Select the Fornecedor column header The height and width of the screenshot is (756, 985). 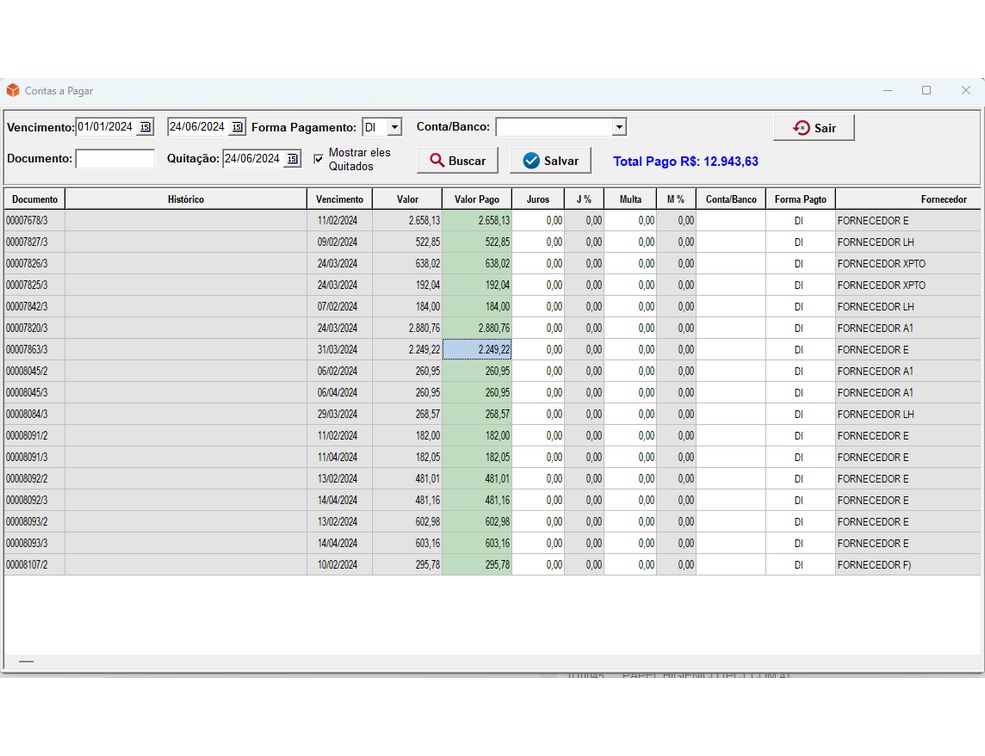(943, 200)
